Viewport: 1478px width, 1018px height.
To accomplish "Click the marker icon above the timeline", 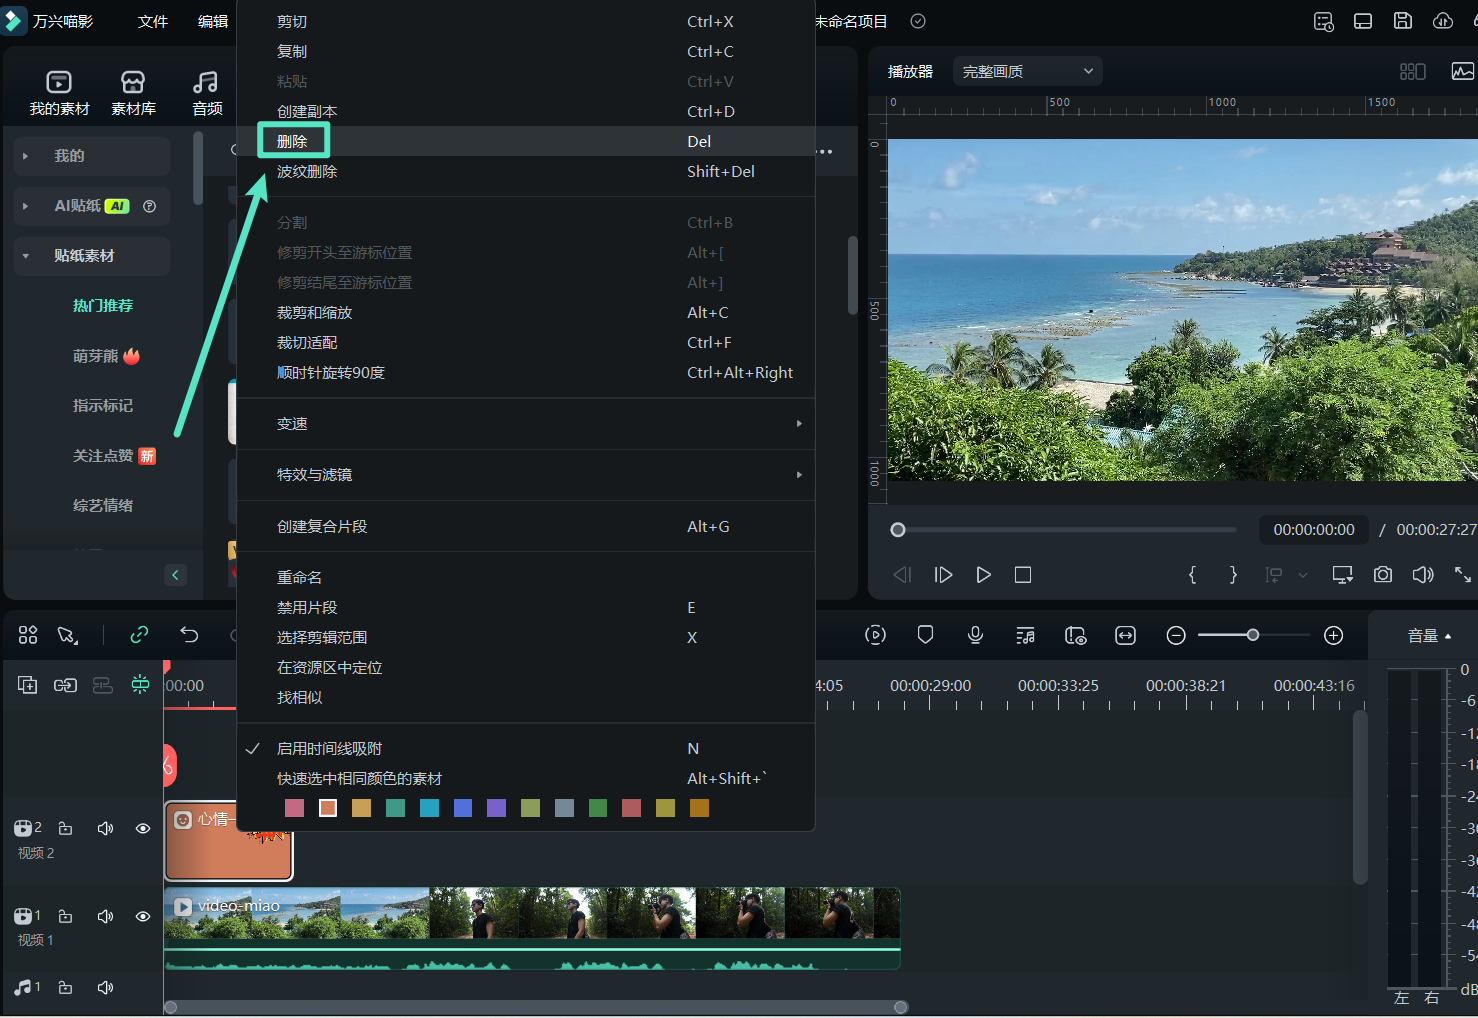I will pos(925,635).
